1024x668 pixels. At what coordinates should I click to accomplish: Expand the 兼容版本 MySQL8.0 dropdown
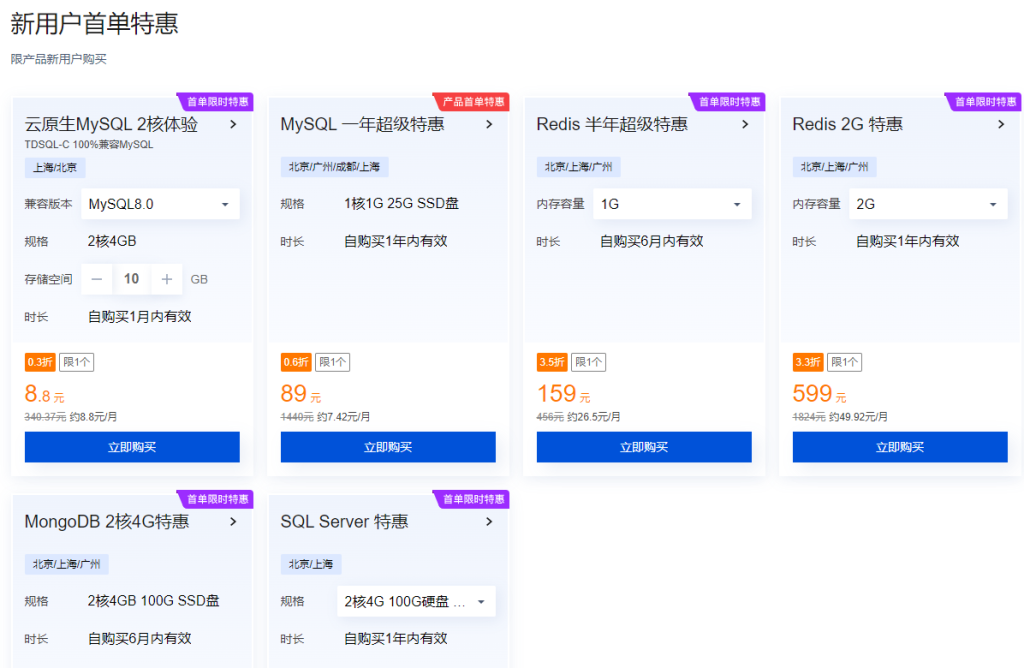160,204
